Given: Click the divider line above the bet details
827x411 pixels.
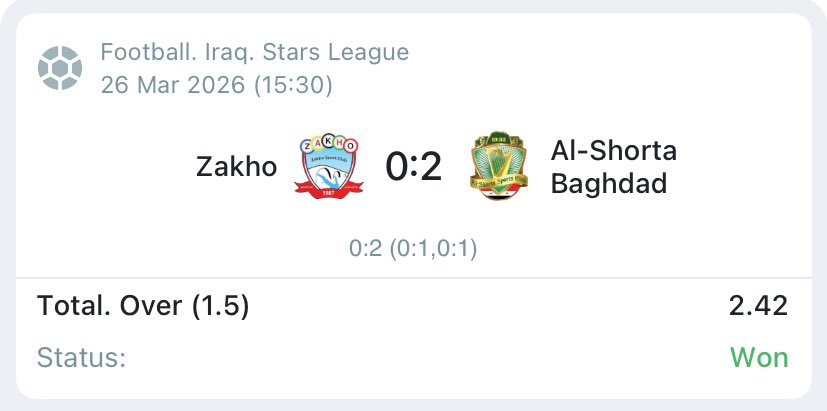Looking at the screenshot, I should [413, 280].
